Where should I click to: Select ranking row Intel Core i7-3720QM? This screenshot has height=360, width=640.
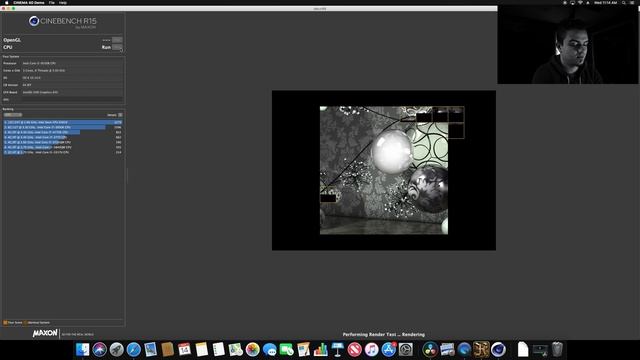pos(63,142)
